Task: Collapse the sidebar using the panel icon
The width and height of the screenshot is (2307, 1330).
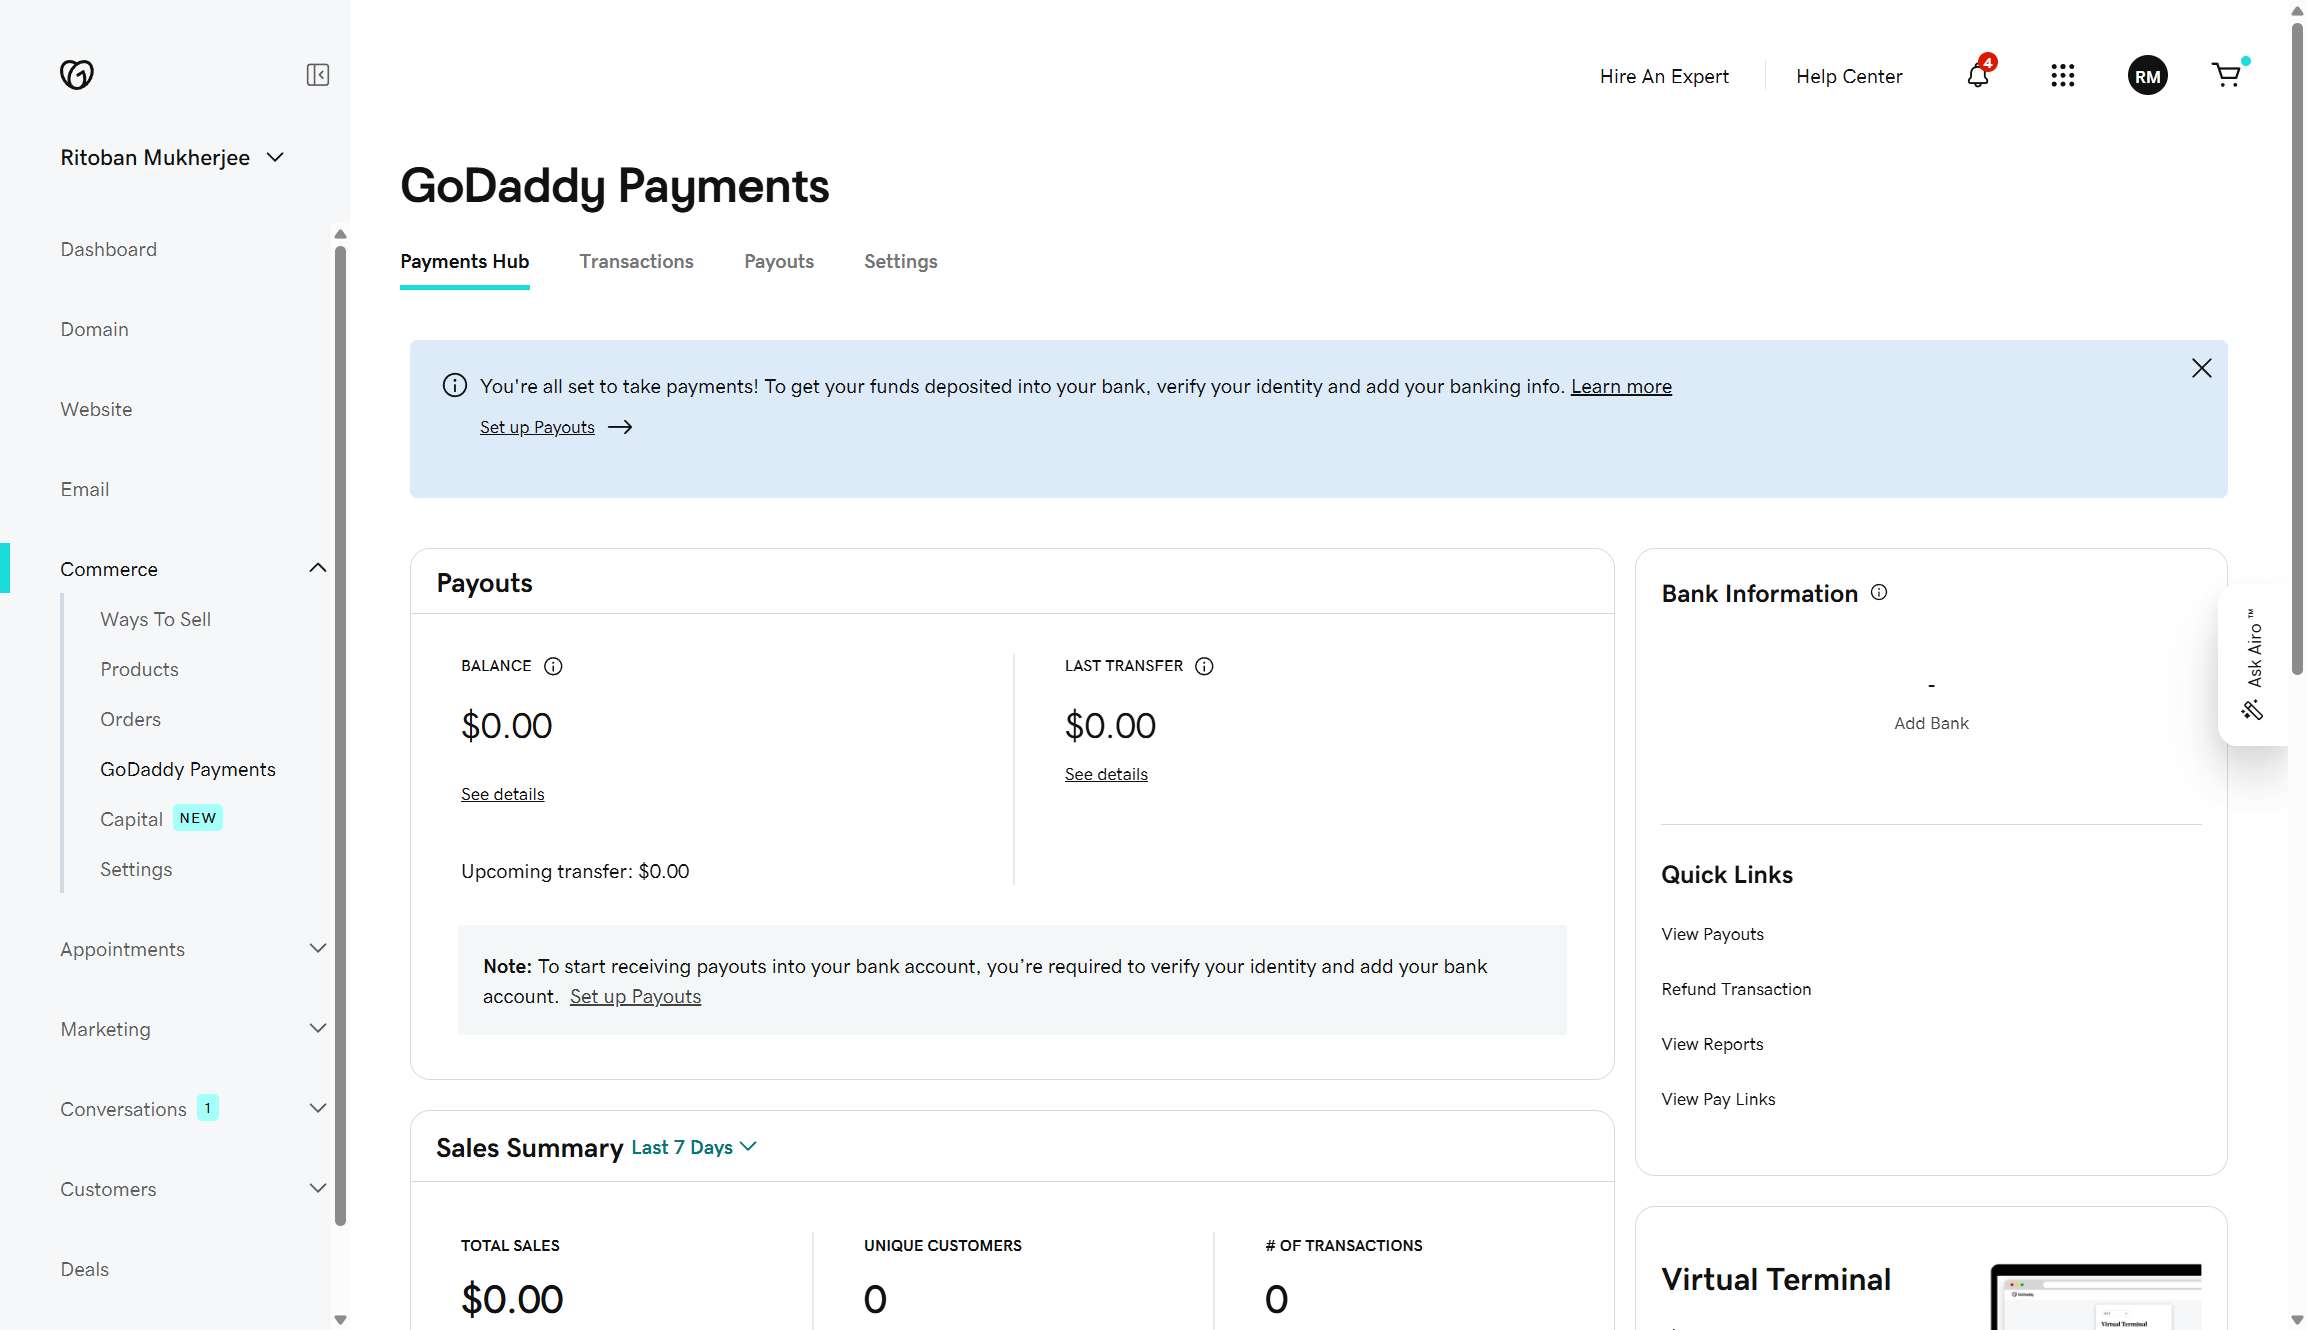Action: [317, 75]
